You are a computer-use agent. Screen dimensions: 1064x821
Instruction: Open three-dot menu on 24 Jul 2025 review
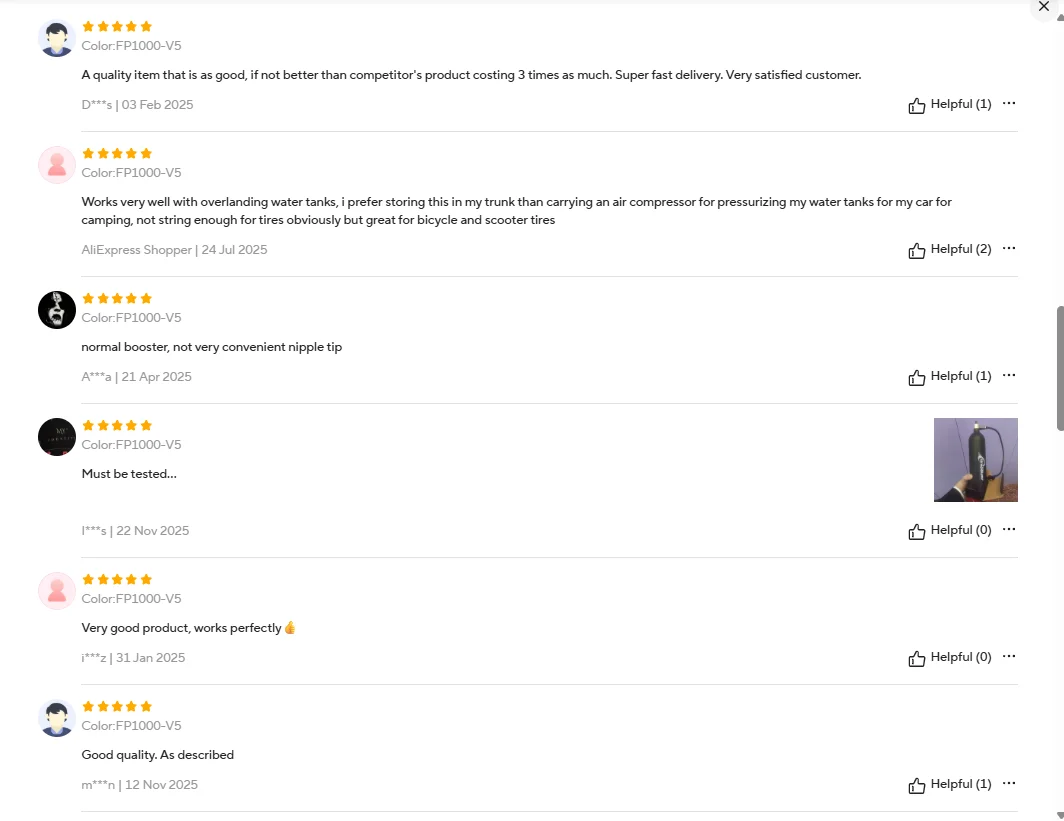[x=1009, y=248]
